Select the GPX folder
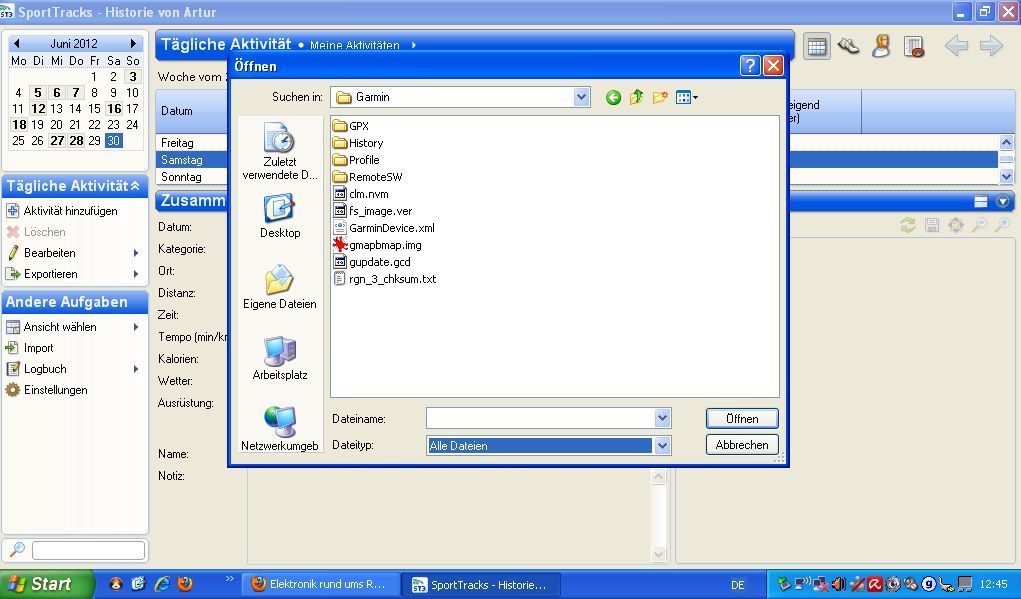Image resolution: width=1021 pixels, height=599 pixels. point(359,126)
